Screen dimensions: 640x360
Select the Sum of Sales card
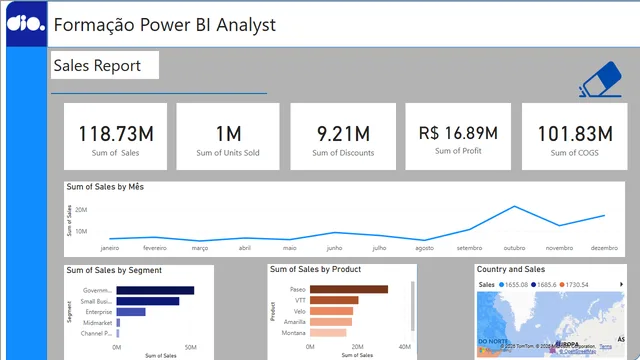point(116,136)
